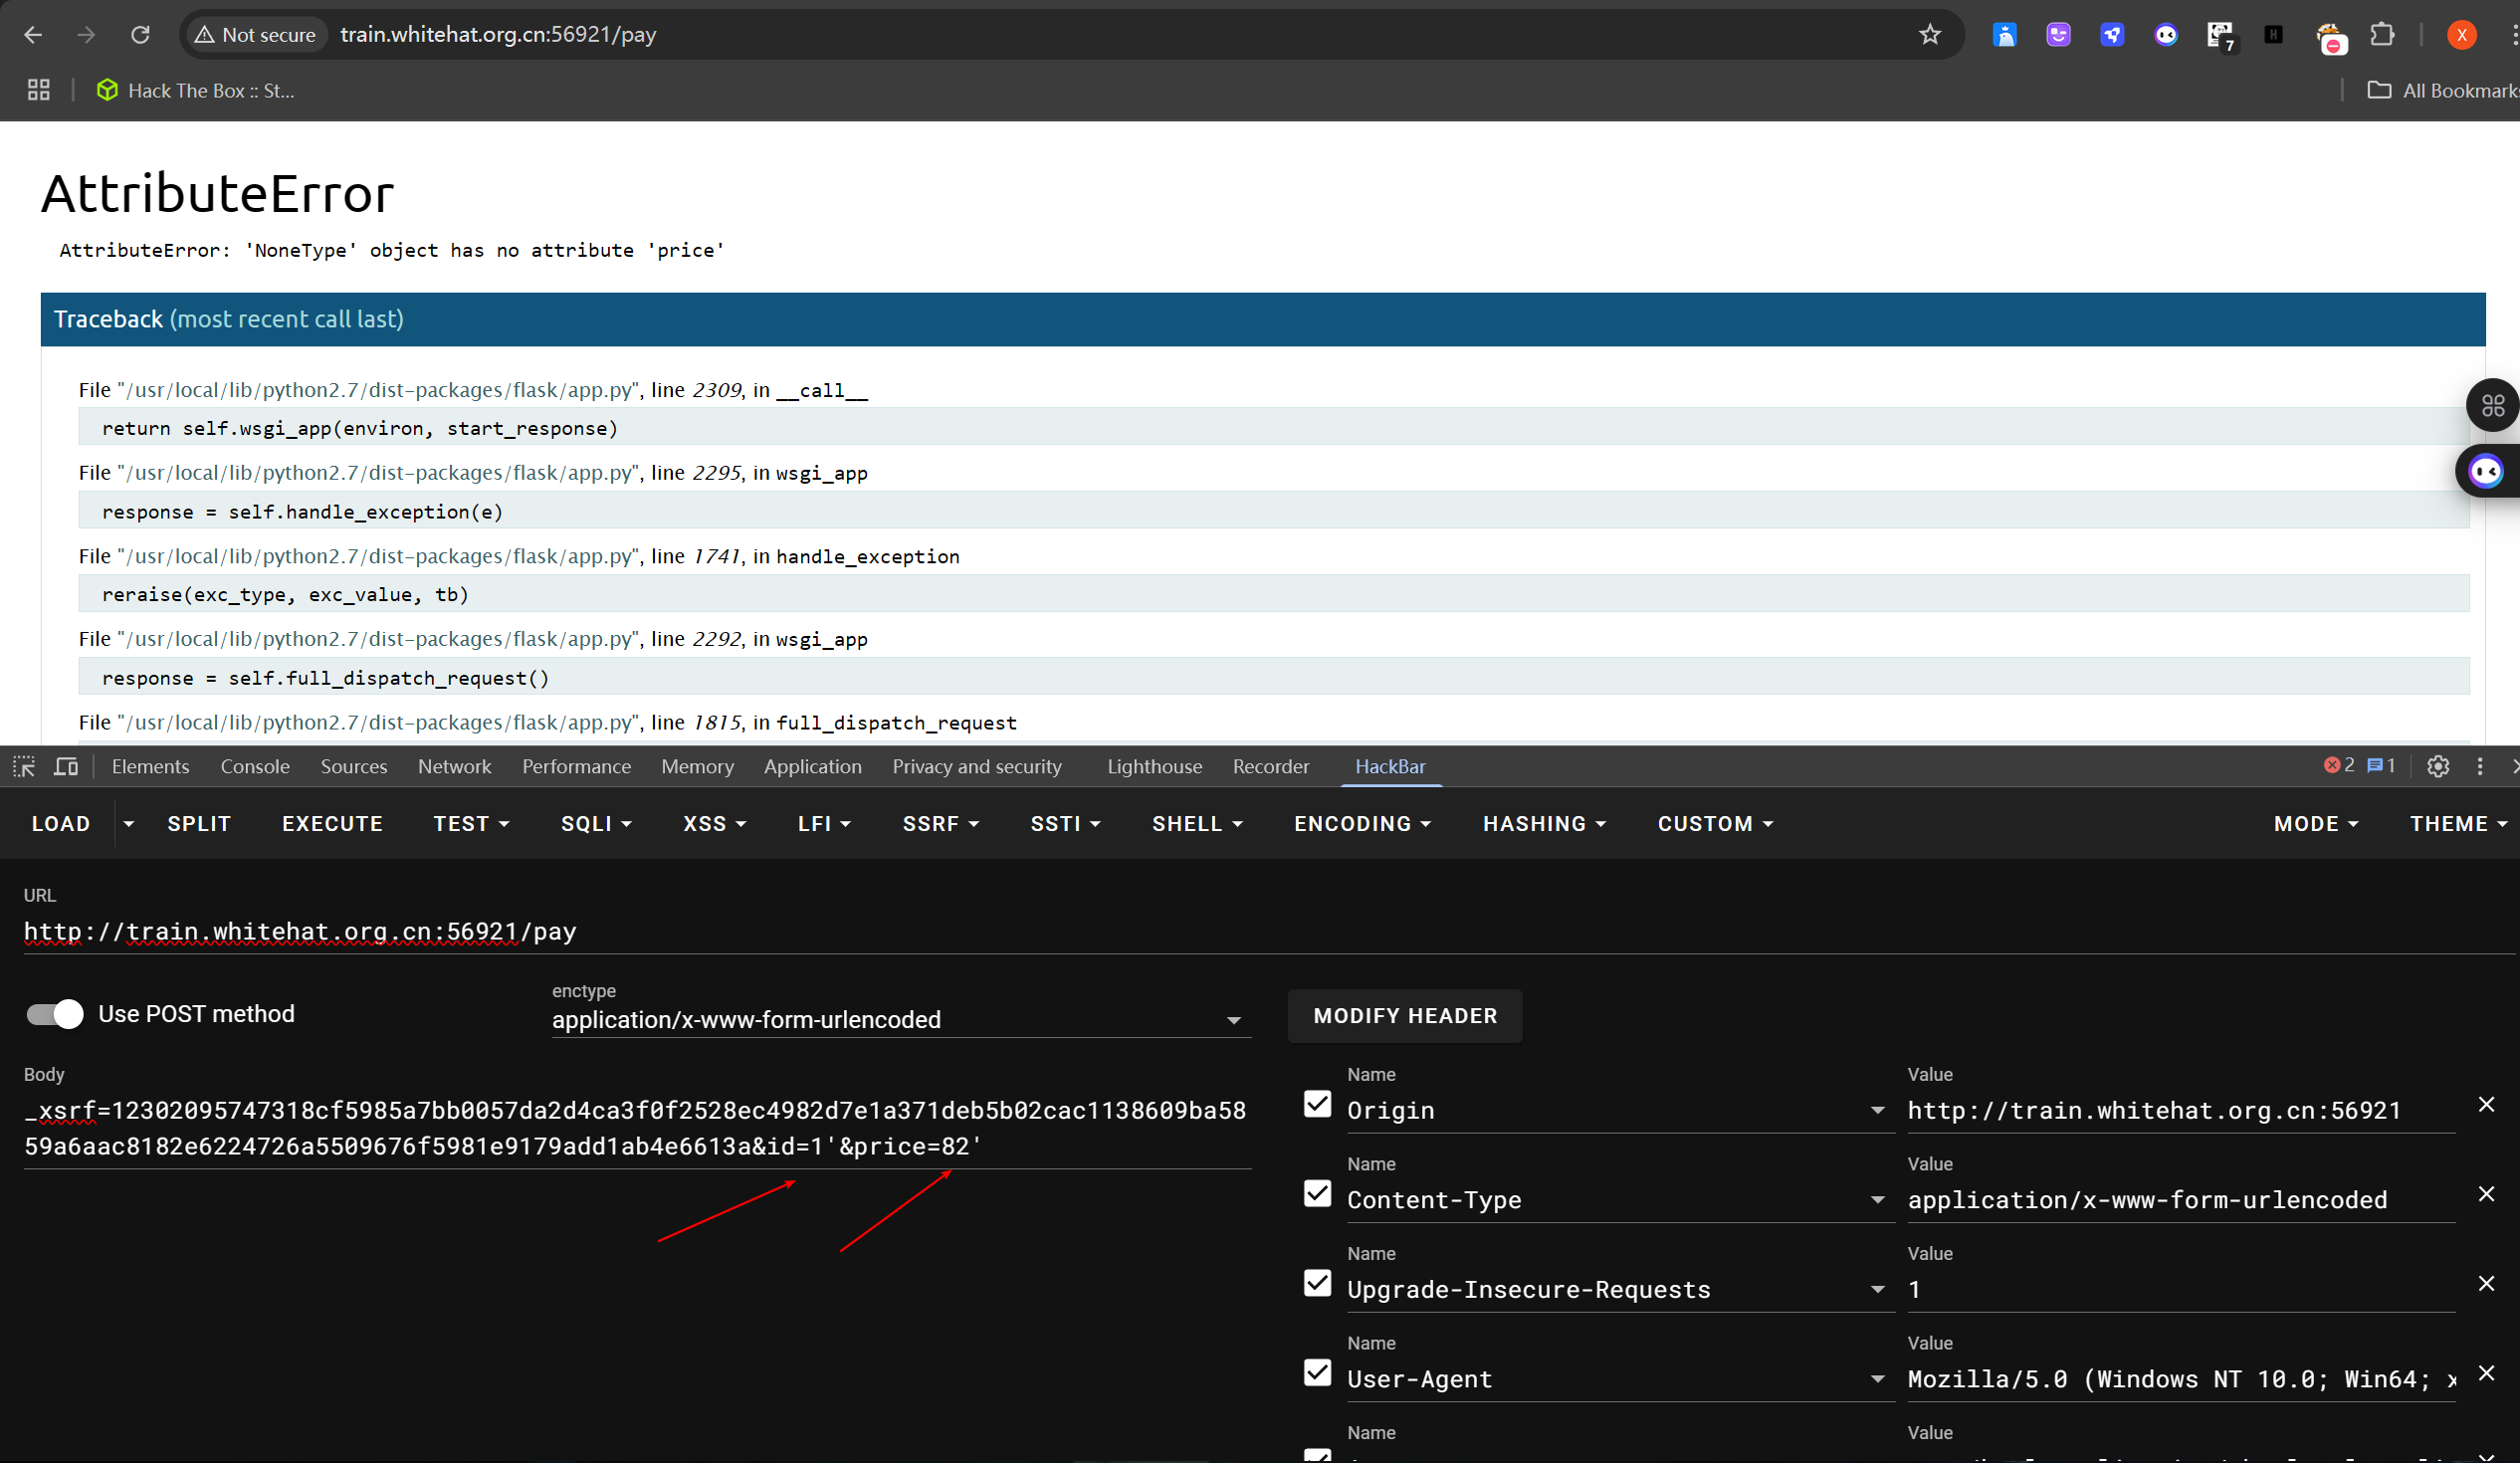Viewport: 2520px width, 1463px height.
Task: Open the orange X profile avatar
Action: [x=2461, y=35]
